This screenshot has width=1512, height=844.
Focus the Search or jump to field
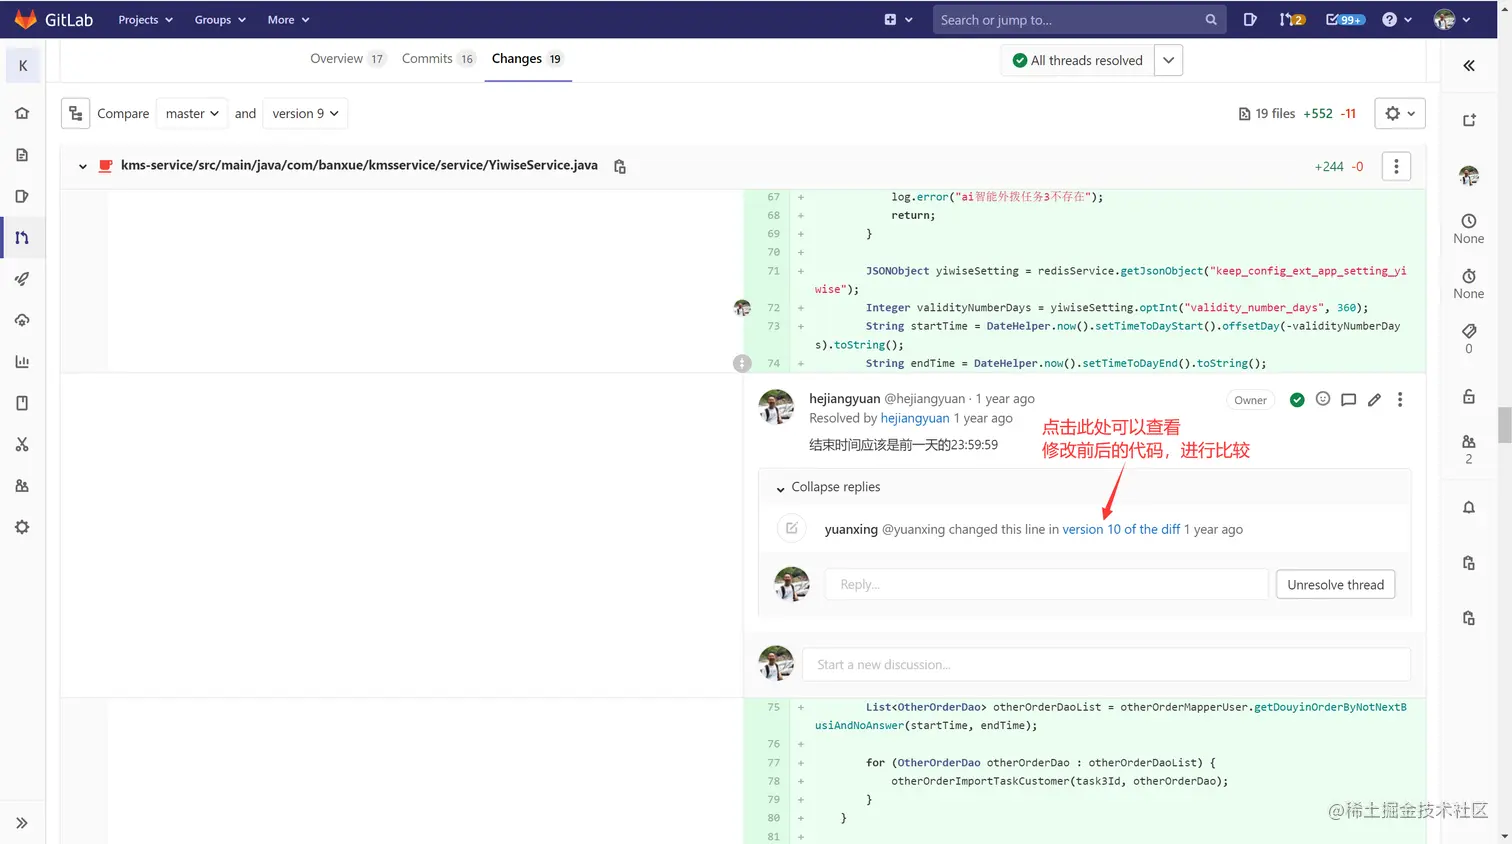coord(1079,20)
